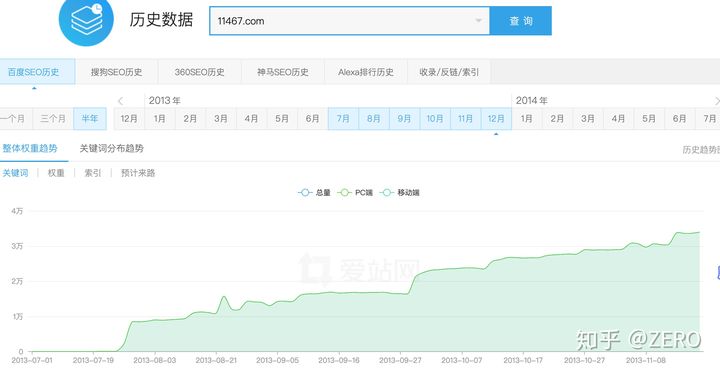Image resolution: width=720 pixels, height=369 pixels.
Task: Click the 历史趋势 link at right
Action: point(701,150)
